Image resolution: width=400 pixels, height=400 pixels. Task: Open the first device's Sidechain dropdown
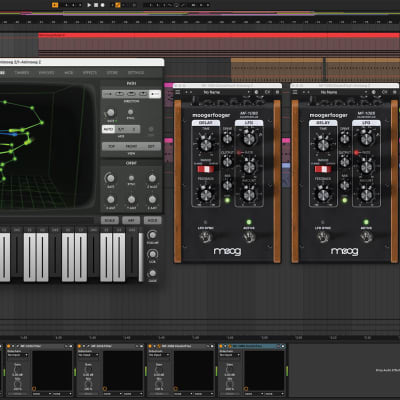coord(18,355)
